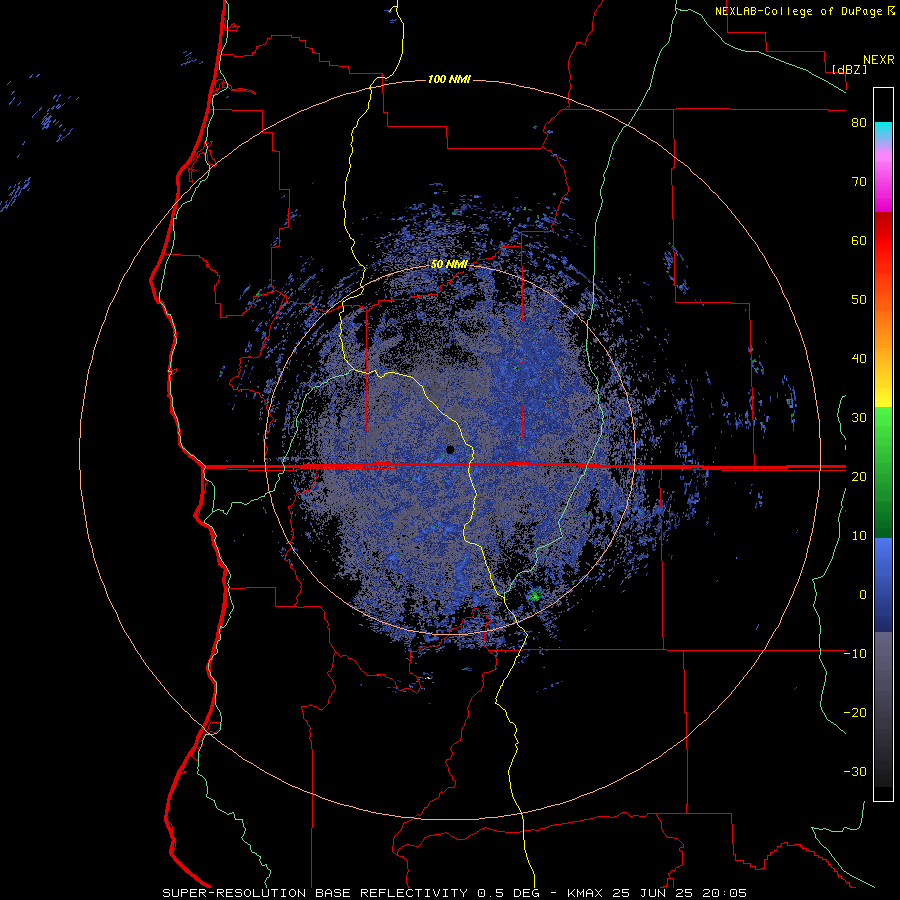Click the cyan segment of the color bar

pos(883,131)
